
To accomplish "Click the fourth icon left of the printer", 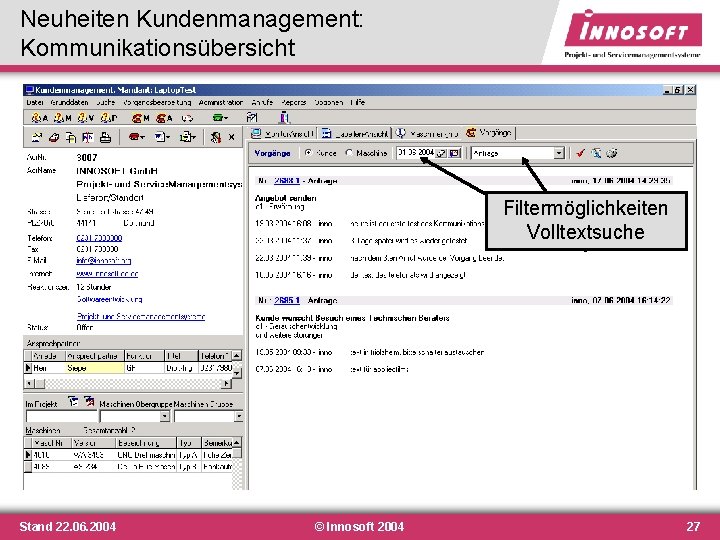I will click(x=88, y=137).
